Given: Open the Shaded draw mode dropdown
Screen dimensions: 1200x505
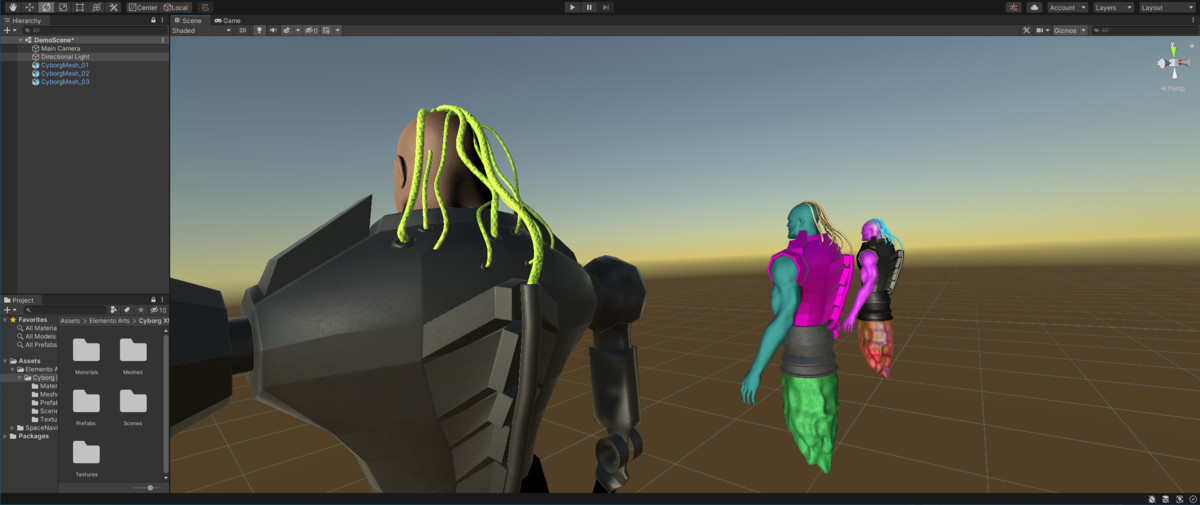Looking at the screenshot, I should 201,30.
